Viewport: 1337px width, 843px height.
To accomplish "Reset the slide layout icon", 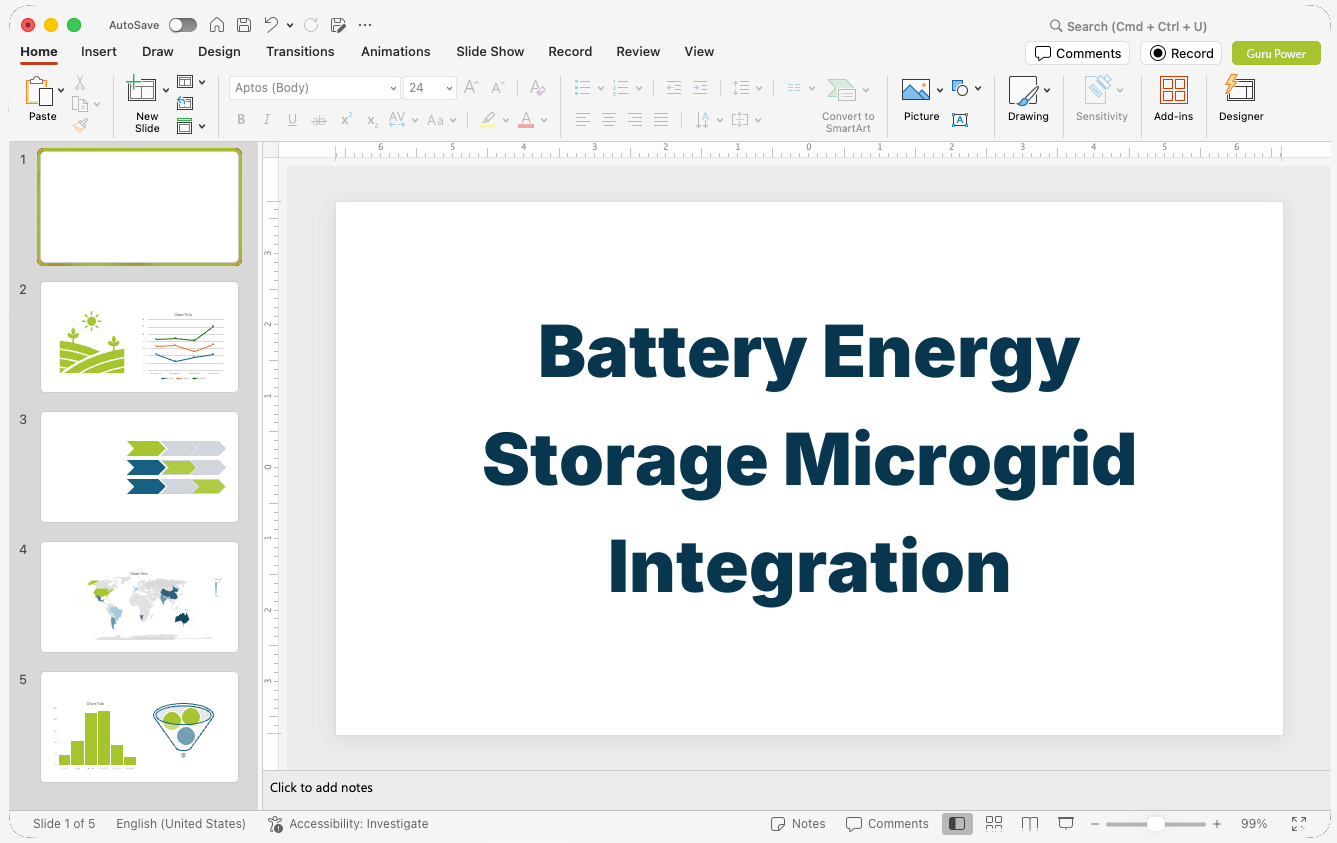I will point(185,103).
